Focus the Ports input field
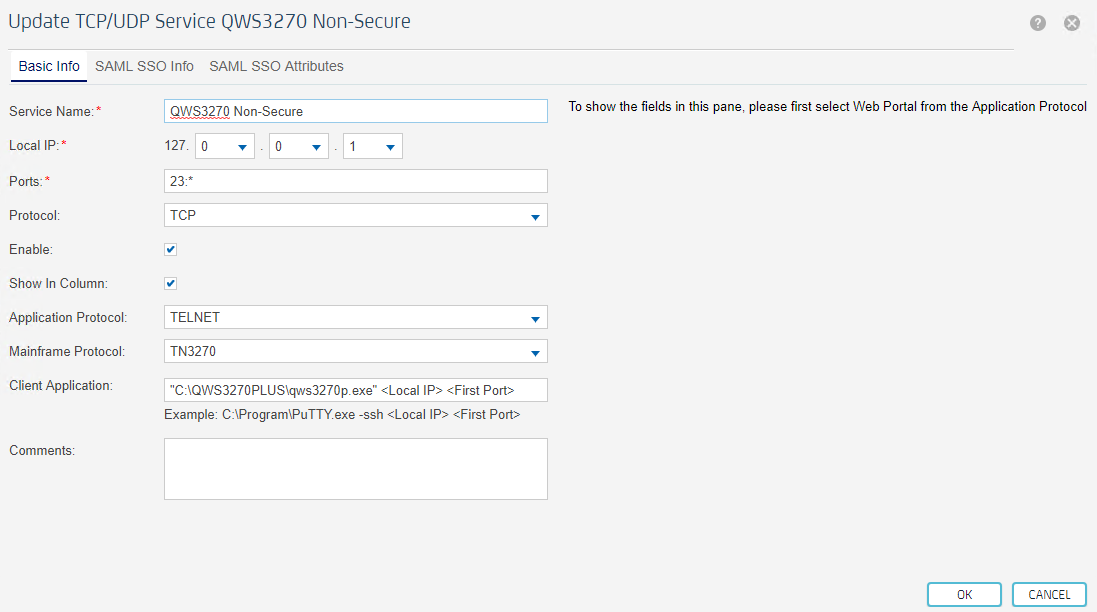This screenshot has height=612, width=1097. point(355,181)
